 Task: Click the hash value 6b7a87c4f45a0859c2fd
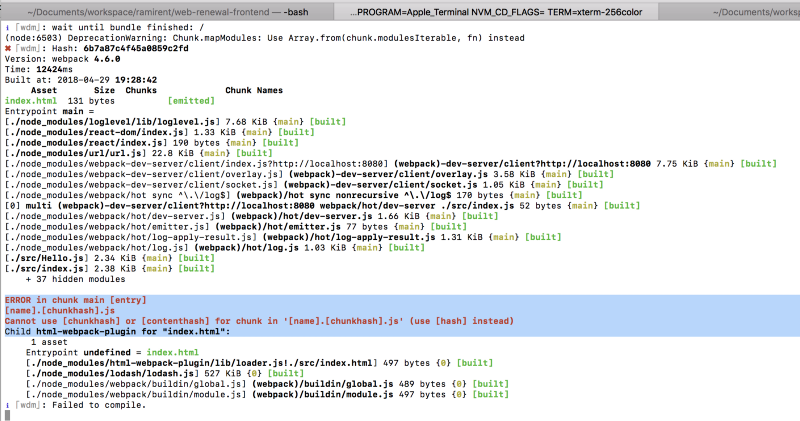point(136,48)
